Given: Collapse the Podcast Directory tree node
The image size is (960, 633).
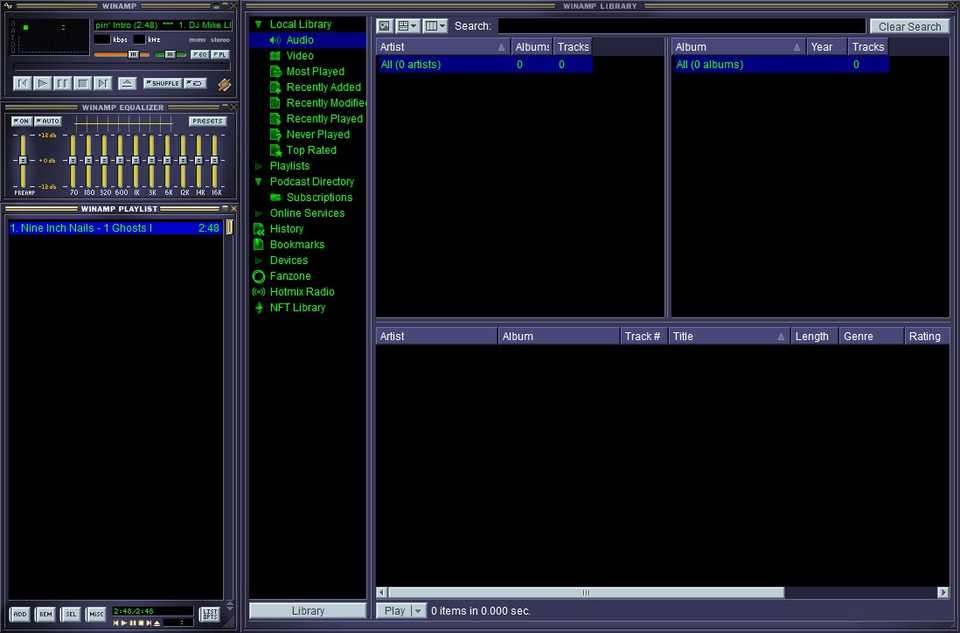Looking at the screenshot, I should click(x=258, y=182).
